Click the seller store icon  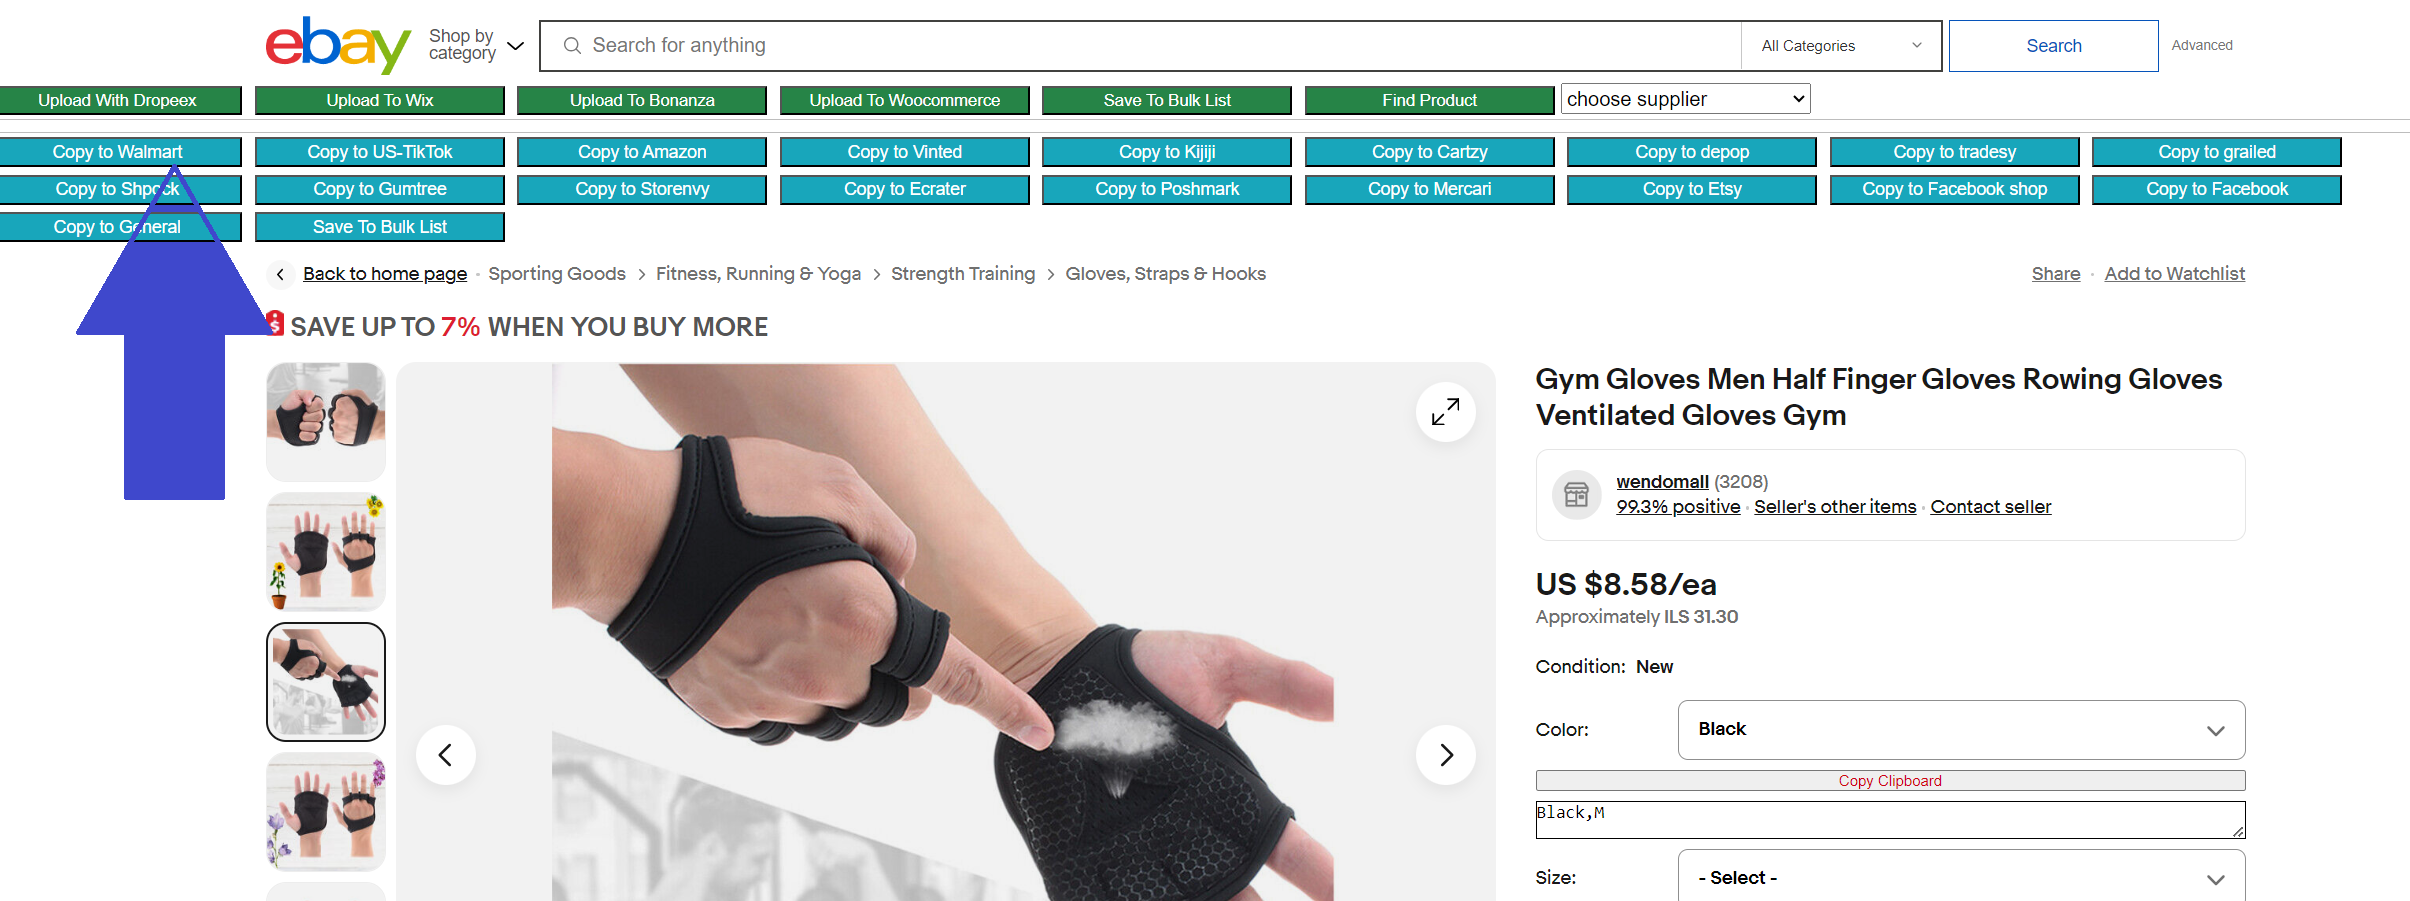pyautogui.click(x=1576, y=494)
